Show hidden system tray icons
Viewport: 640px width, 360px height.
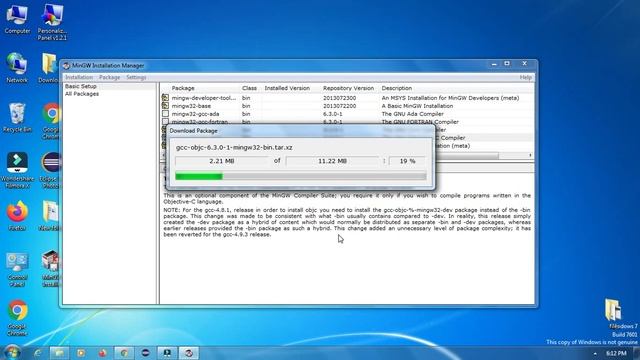[x=595, y=353]
